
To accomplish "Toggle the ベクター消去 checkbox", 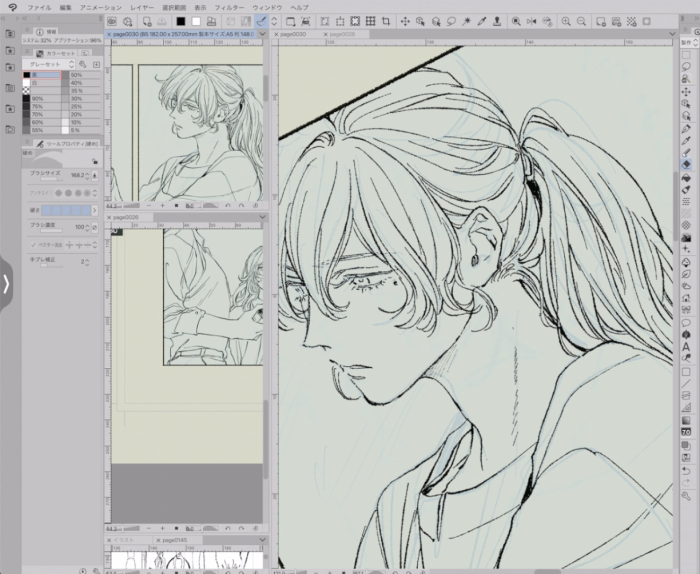I will click(33, 245).
